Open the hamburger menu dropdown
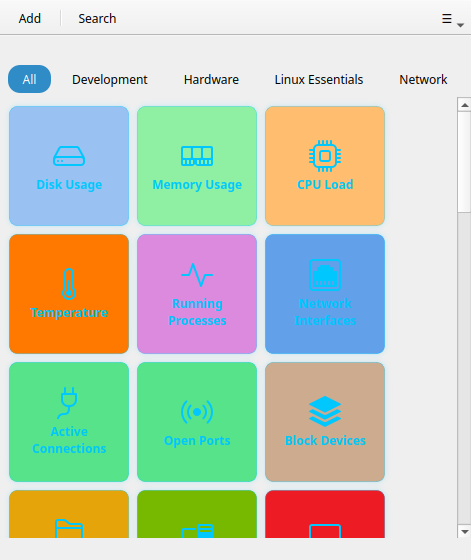This screenshot has width=471, height=560. [452, 19]
